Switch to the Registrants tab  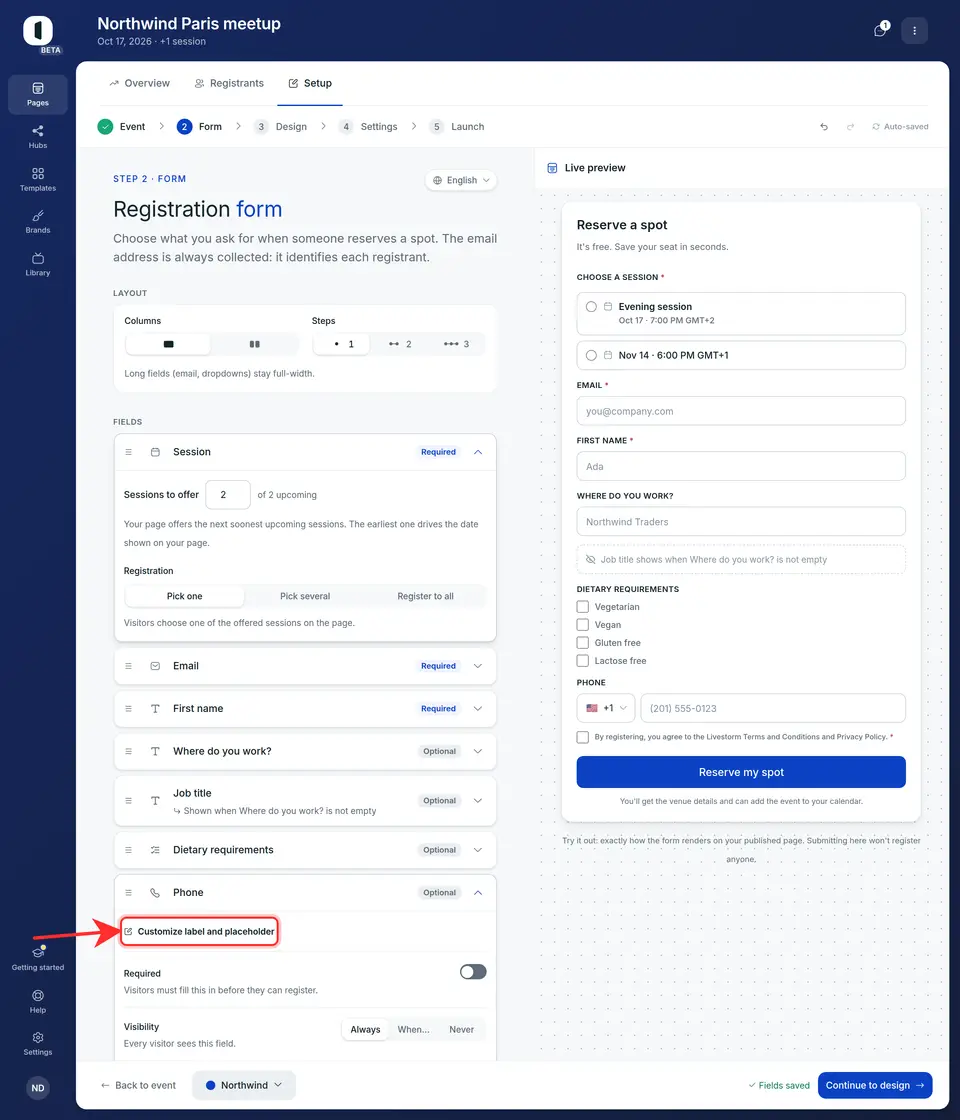[229, 83]
